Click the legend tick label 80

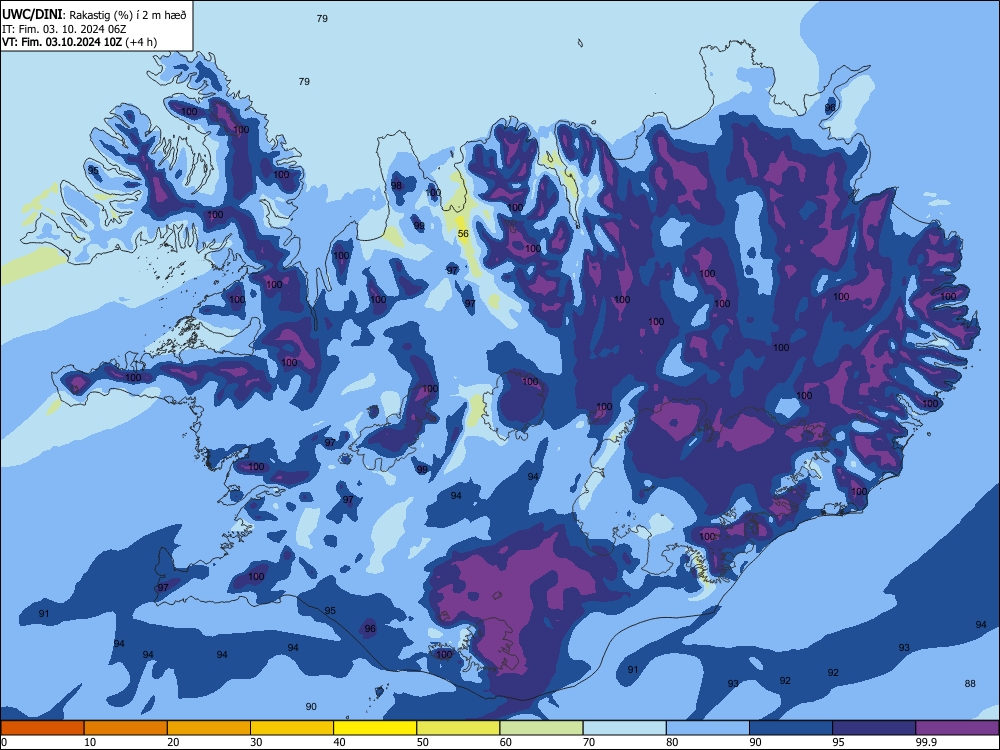pyautogui.click(x=672, y=742)
